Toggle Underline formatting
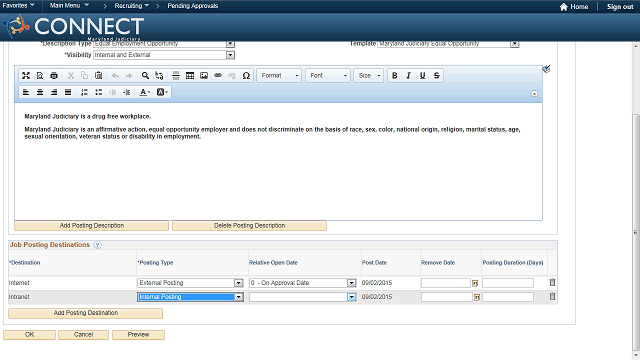Viewport: 640px width, 360px height. (422, 76)
